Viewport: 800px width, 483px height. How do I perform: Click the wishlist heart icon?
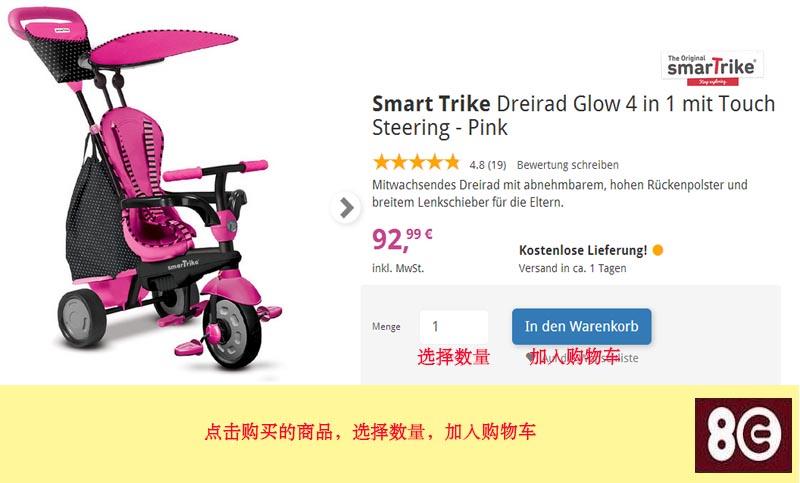pos(530,357)
